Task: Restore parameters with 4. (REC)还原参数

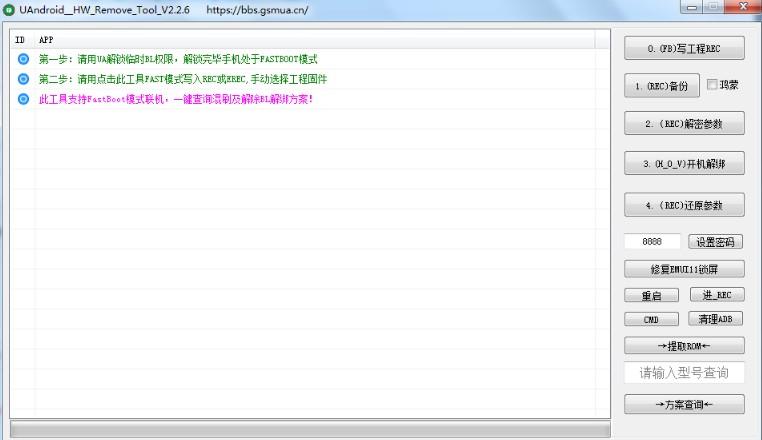Action: 684,204
